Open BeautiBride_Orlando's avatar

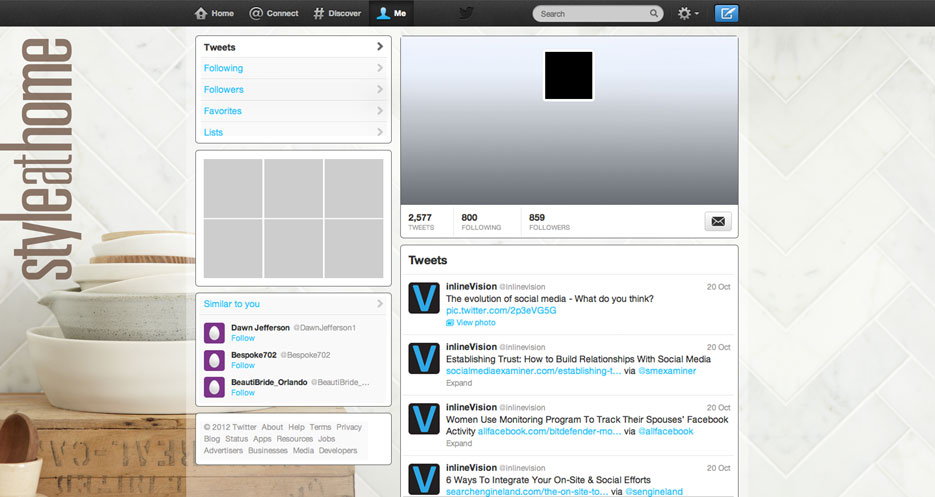214,387
